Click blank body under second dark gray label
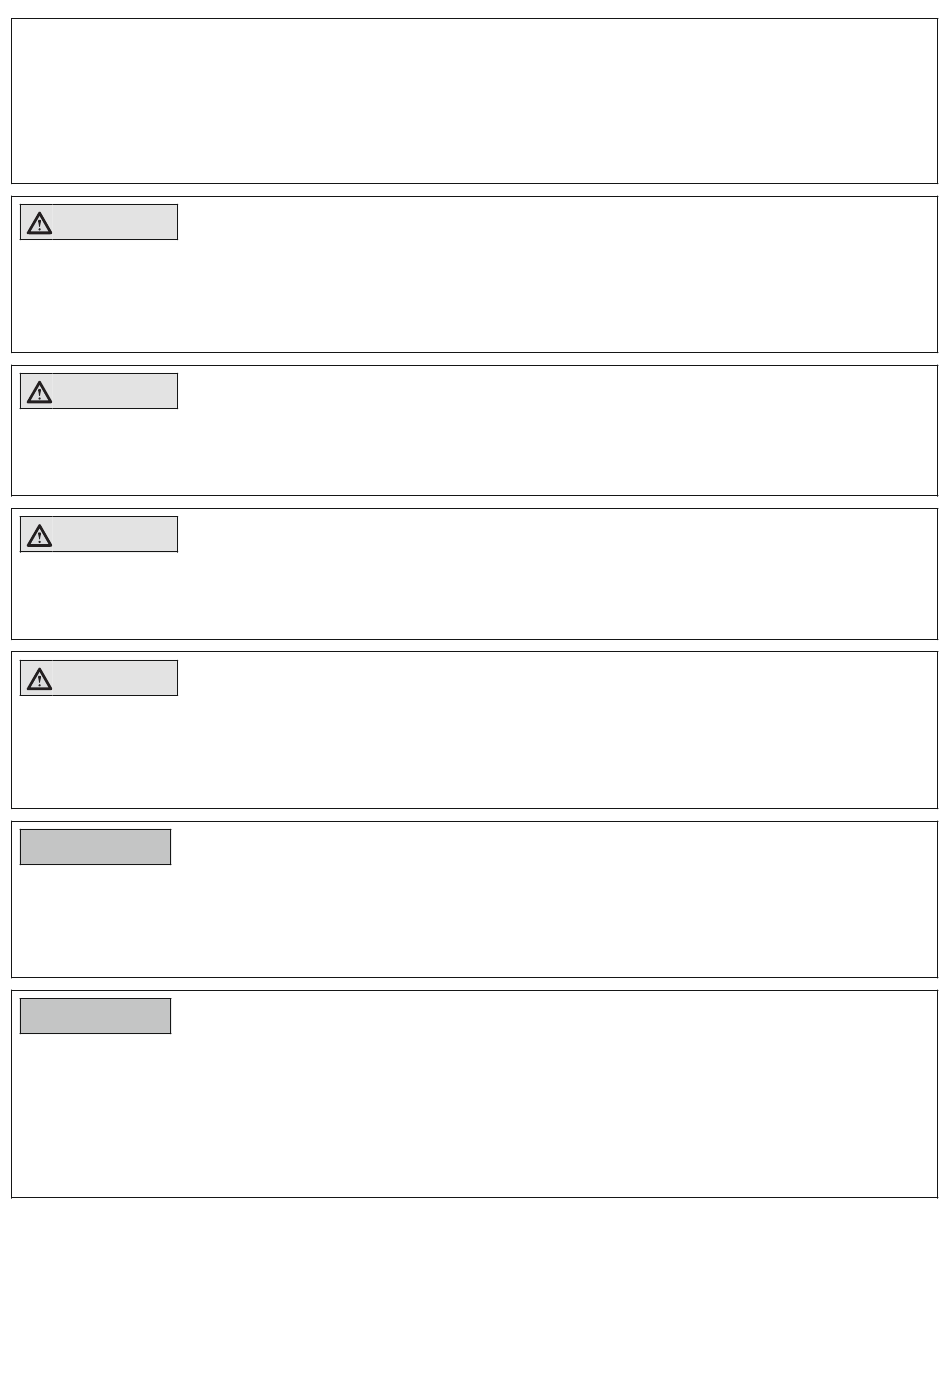Viewport: 950px width, 1392px height. click(474, 1114)
